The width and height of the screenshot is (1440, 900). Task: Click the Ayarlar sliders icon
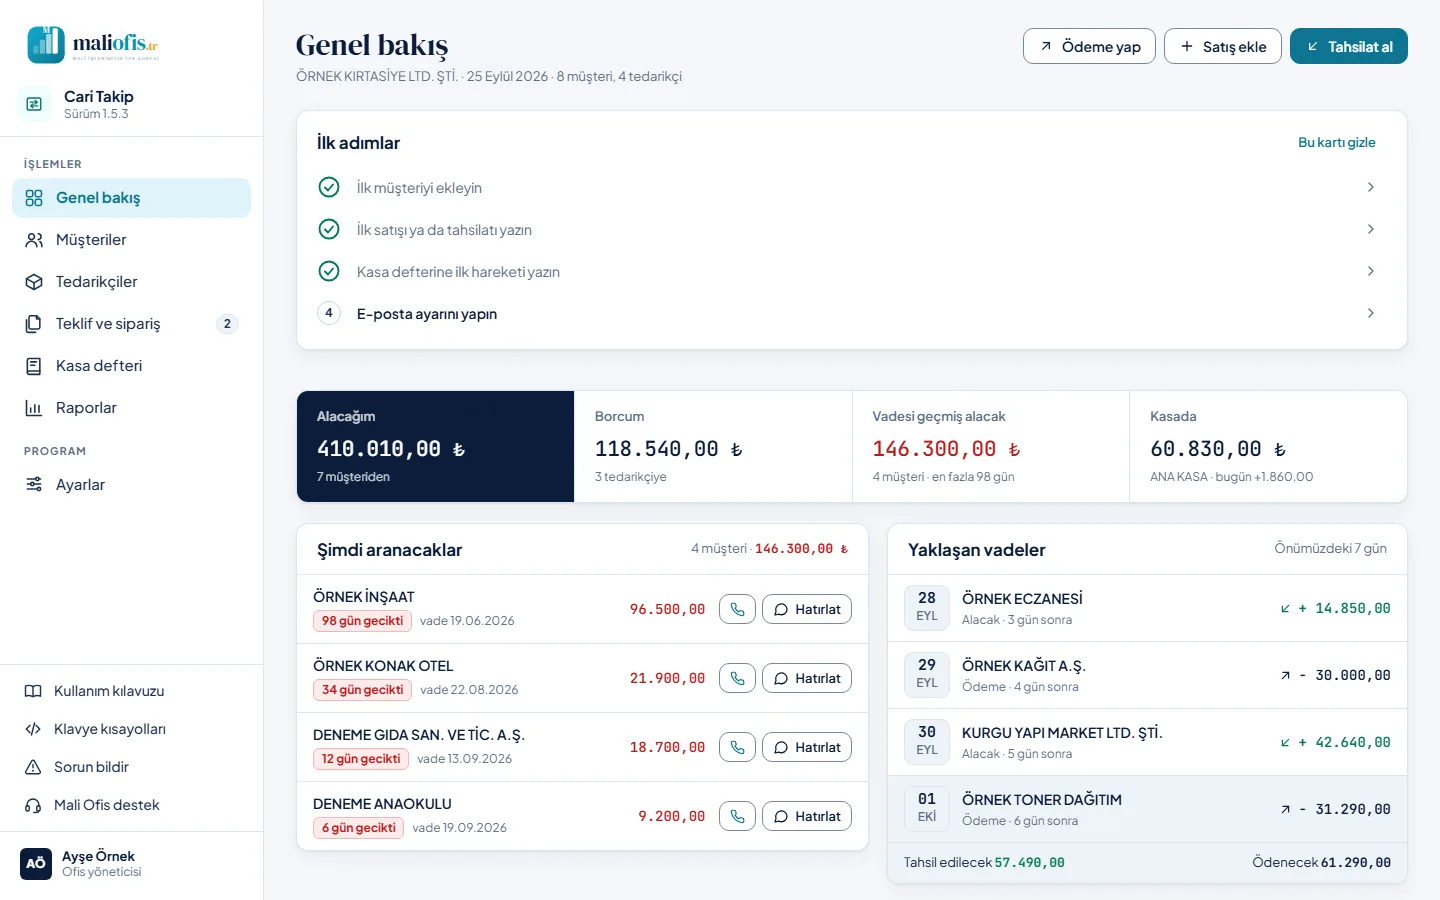34,484
